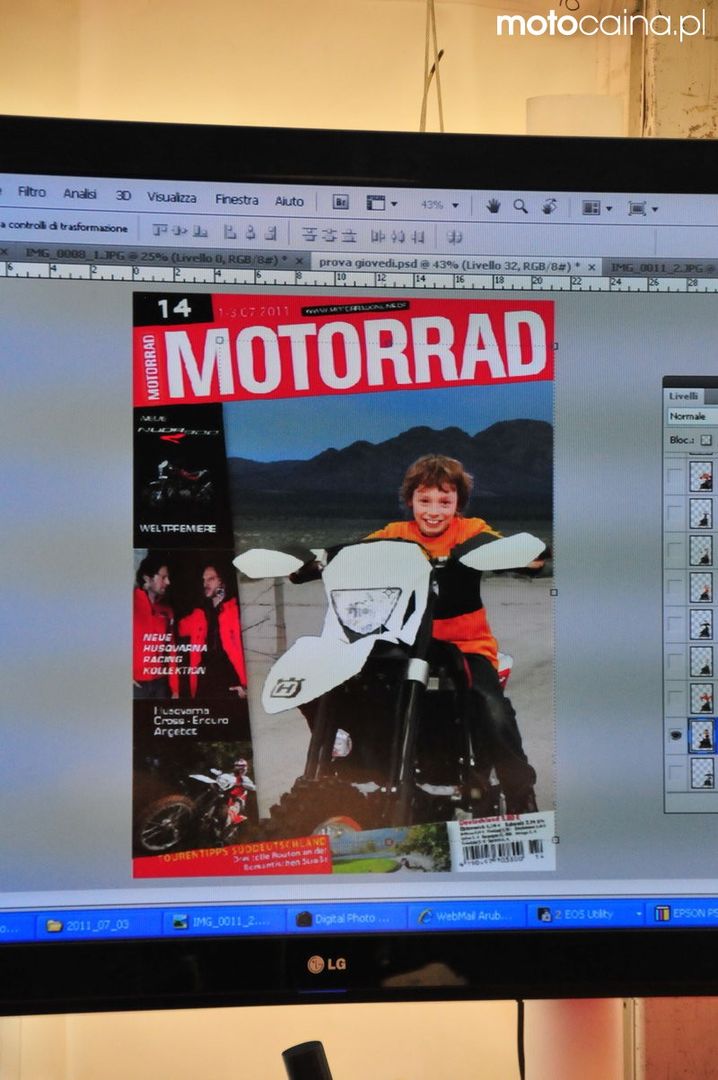Expand the Screen Mode dropdown arrow
The height and width of the screenshot is (1080, 718).
point(655,209)
